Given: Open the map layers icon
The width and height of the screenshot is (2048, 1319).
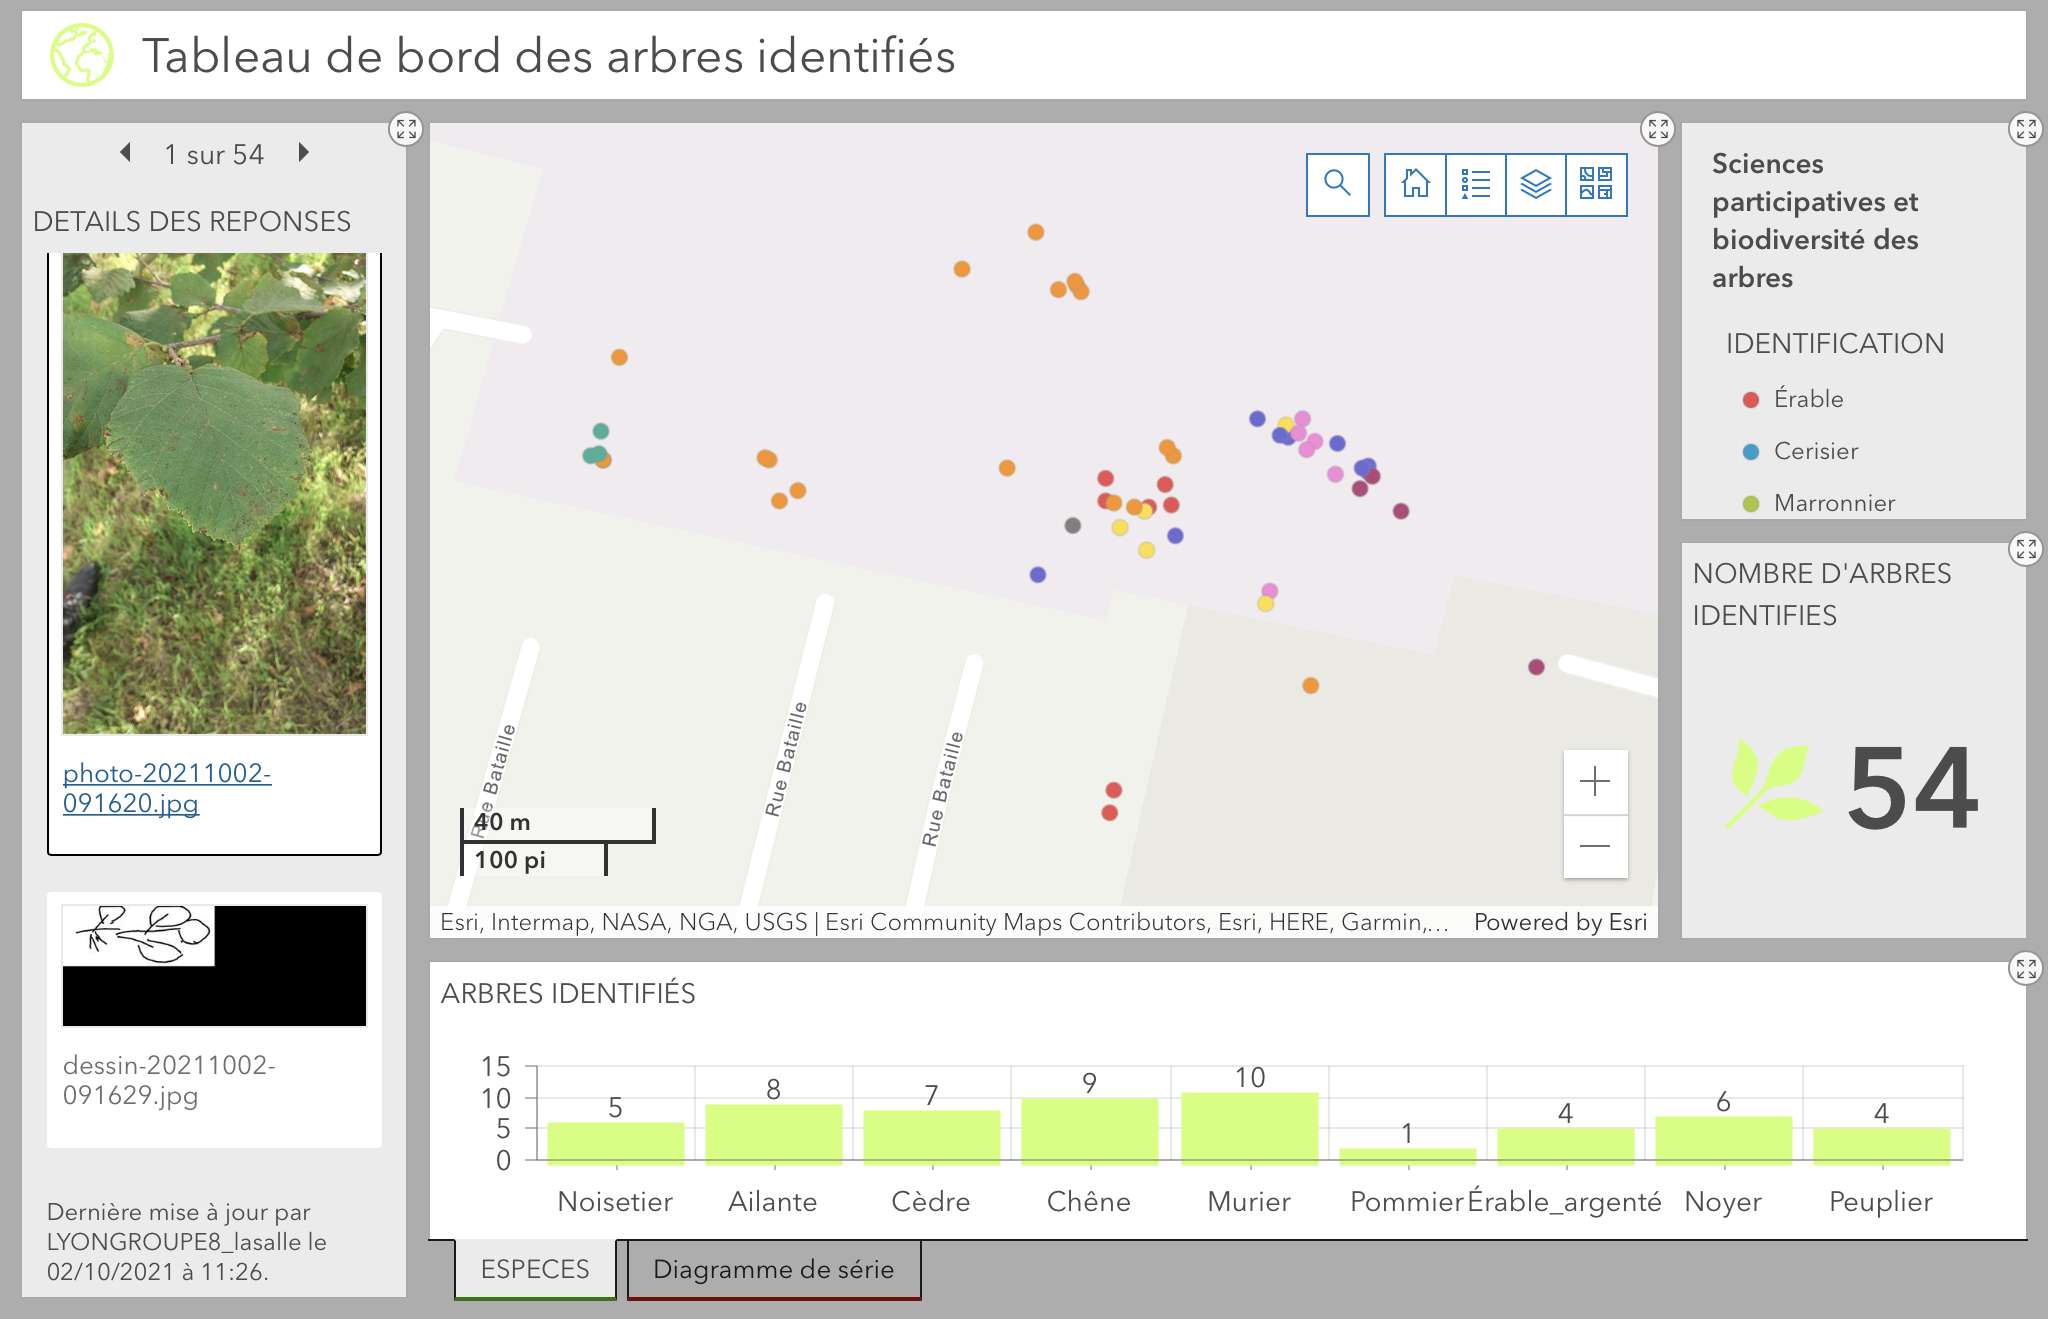Looking at the screenshot, I should [x=1535, y=184].
